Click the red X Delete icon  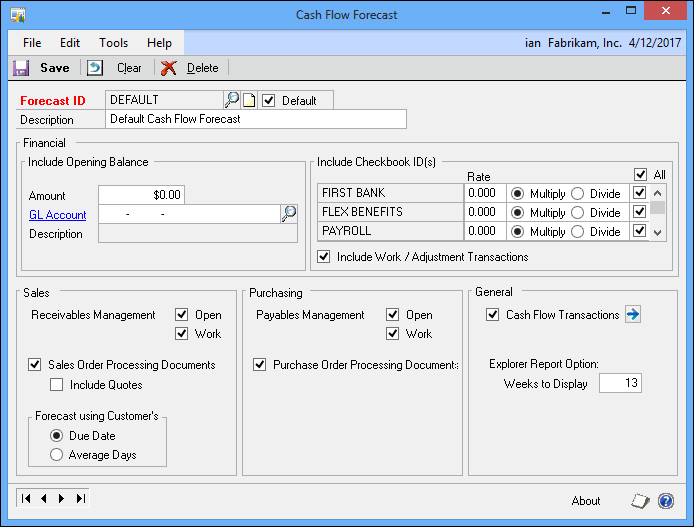point(169,68)
